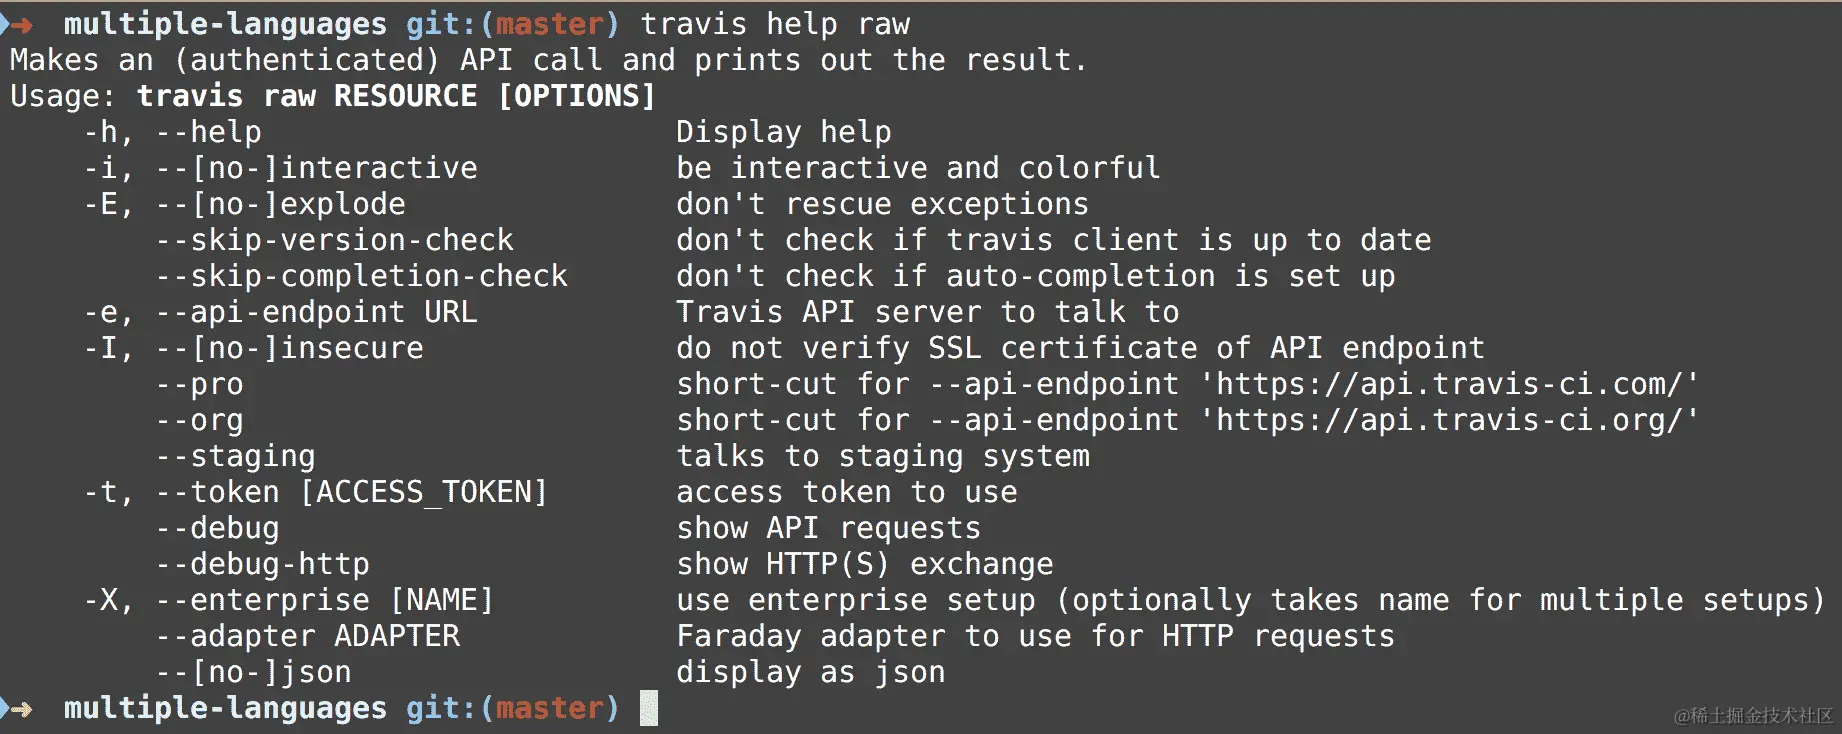The image size is (1842, 734).
Task: Click the '--[no-]insecure' option
Action: coord(290,348)
